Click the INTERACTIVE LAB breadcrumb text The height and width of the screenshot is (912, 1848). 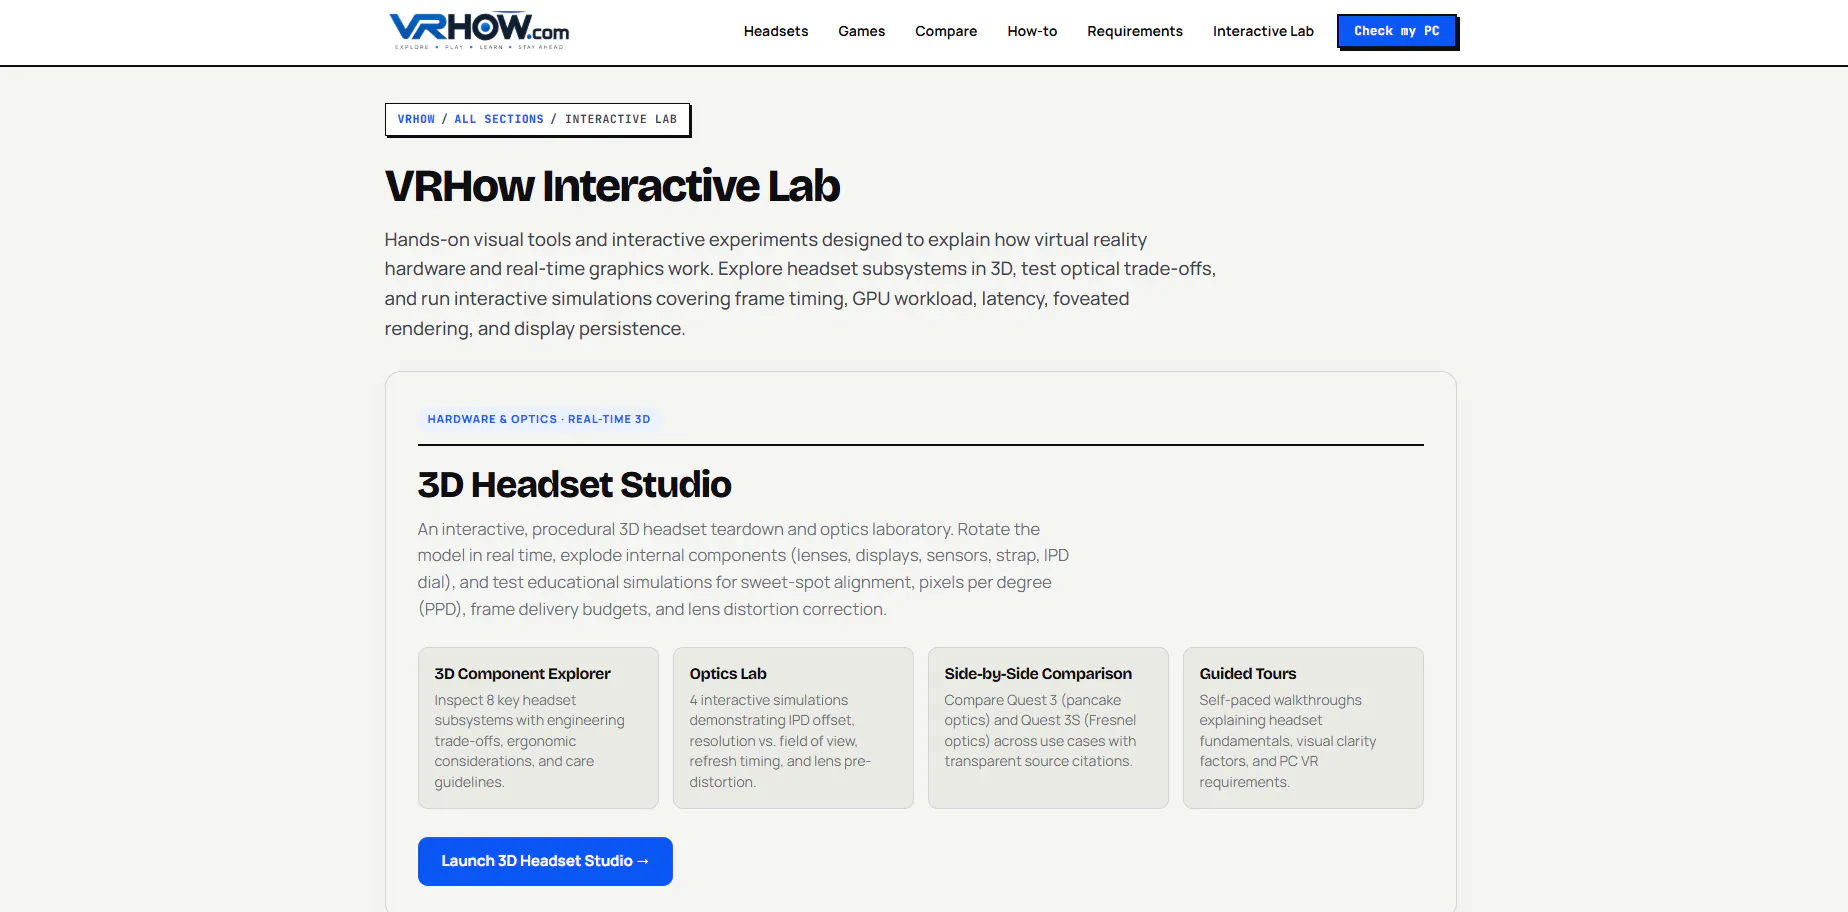(x=621, y=119)
